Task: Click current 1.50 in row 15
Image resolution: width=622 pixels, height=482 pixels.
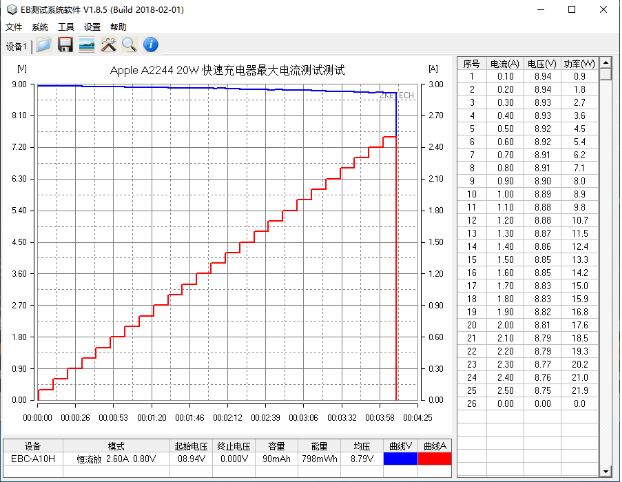Action: click(505, 259)
